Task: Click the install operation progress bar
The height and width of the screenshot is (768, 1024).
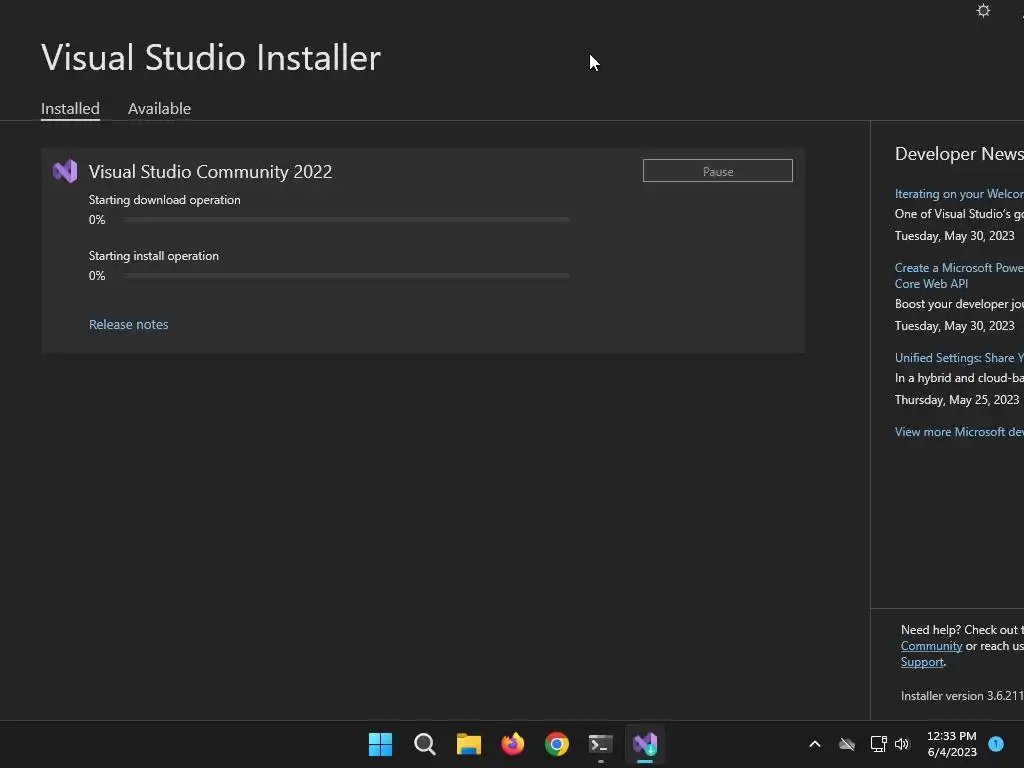Action: click(x=346, y=276)
